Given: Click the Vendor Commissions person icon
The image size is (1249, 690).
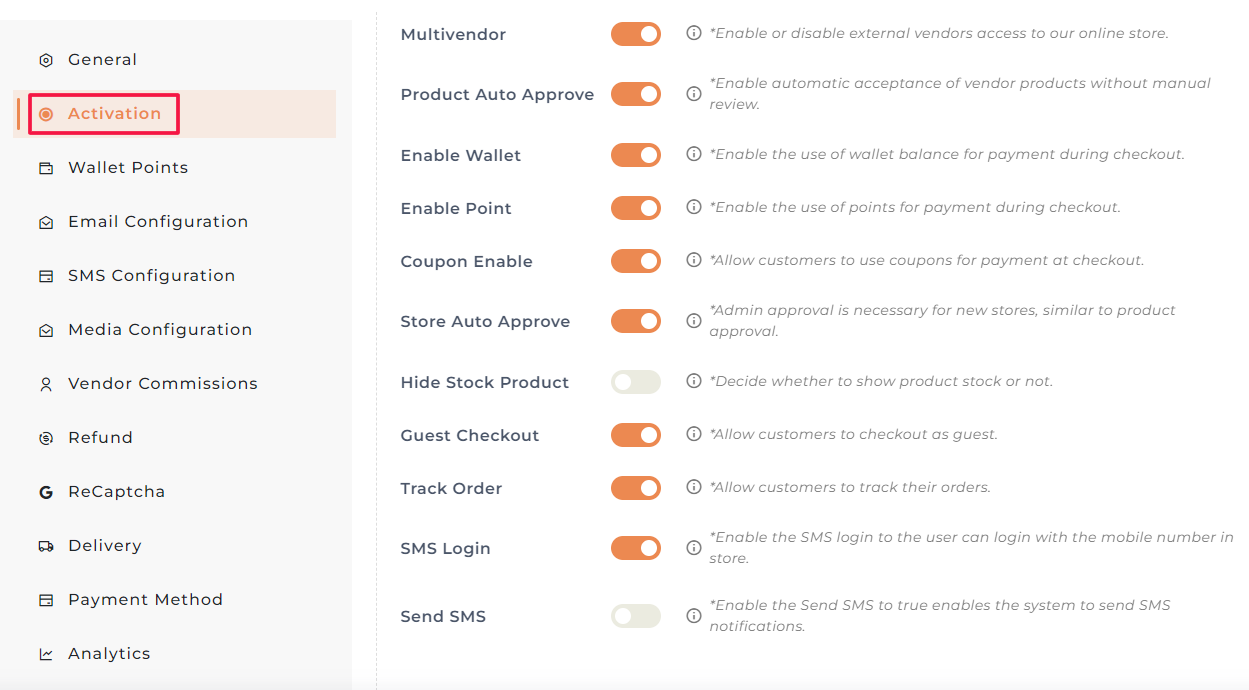Looking at the screenshot, I should (46, 384).
